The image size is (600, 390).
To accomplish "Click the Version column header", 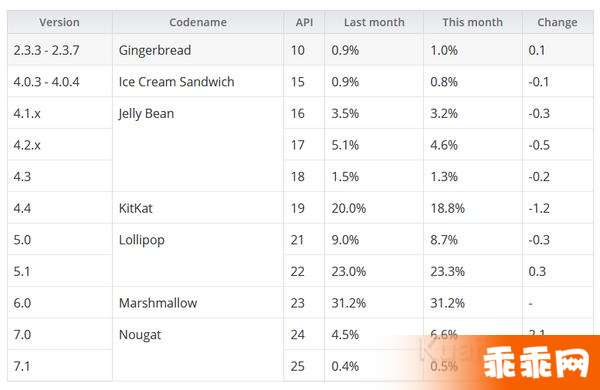I will pyautogui.click(x=60, y=22).
